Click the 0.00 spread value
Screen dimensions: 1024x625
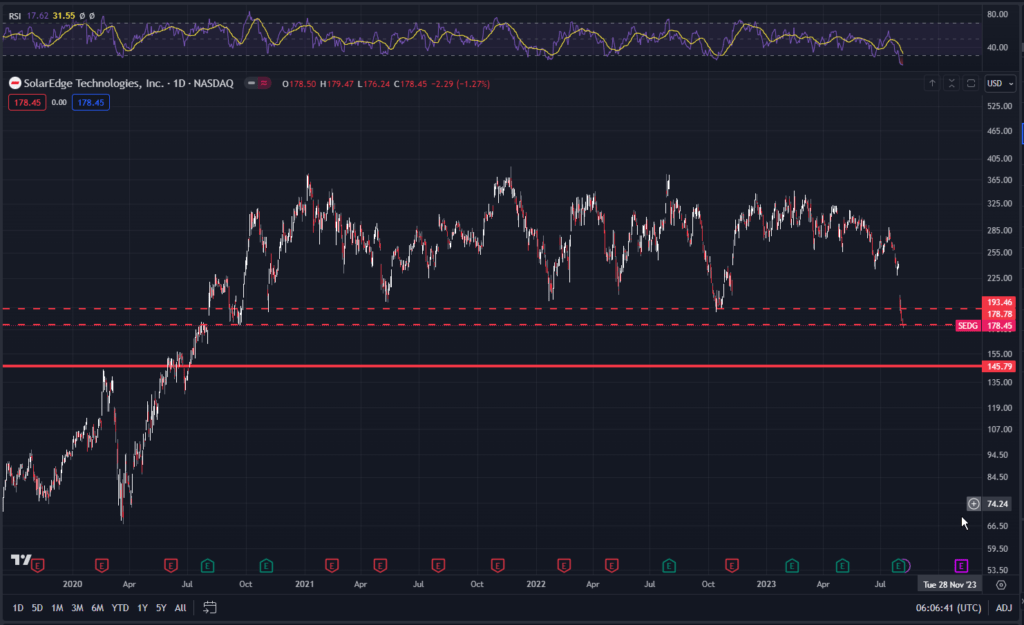pyautogui.click(x=59, y=103)
